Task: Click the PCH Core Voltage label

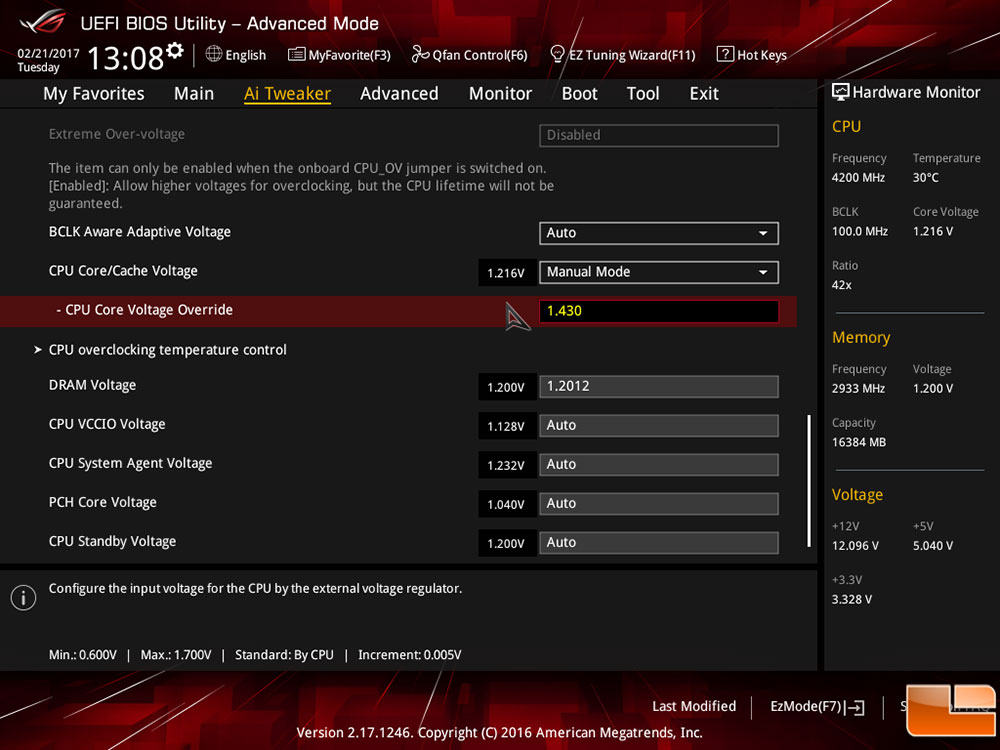Action: (x=103, y=503)
